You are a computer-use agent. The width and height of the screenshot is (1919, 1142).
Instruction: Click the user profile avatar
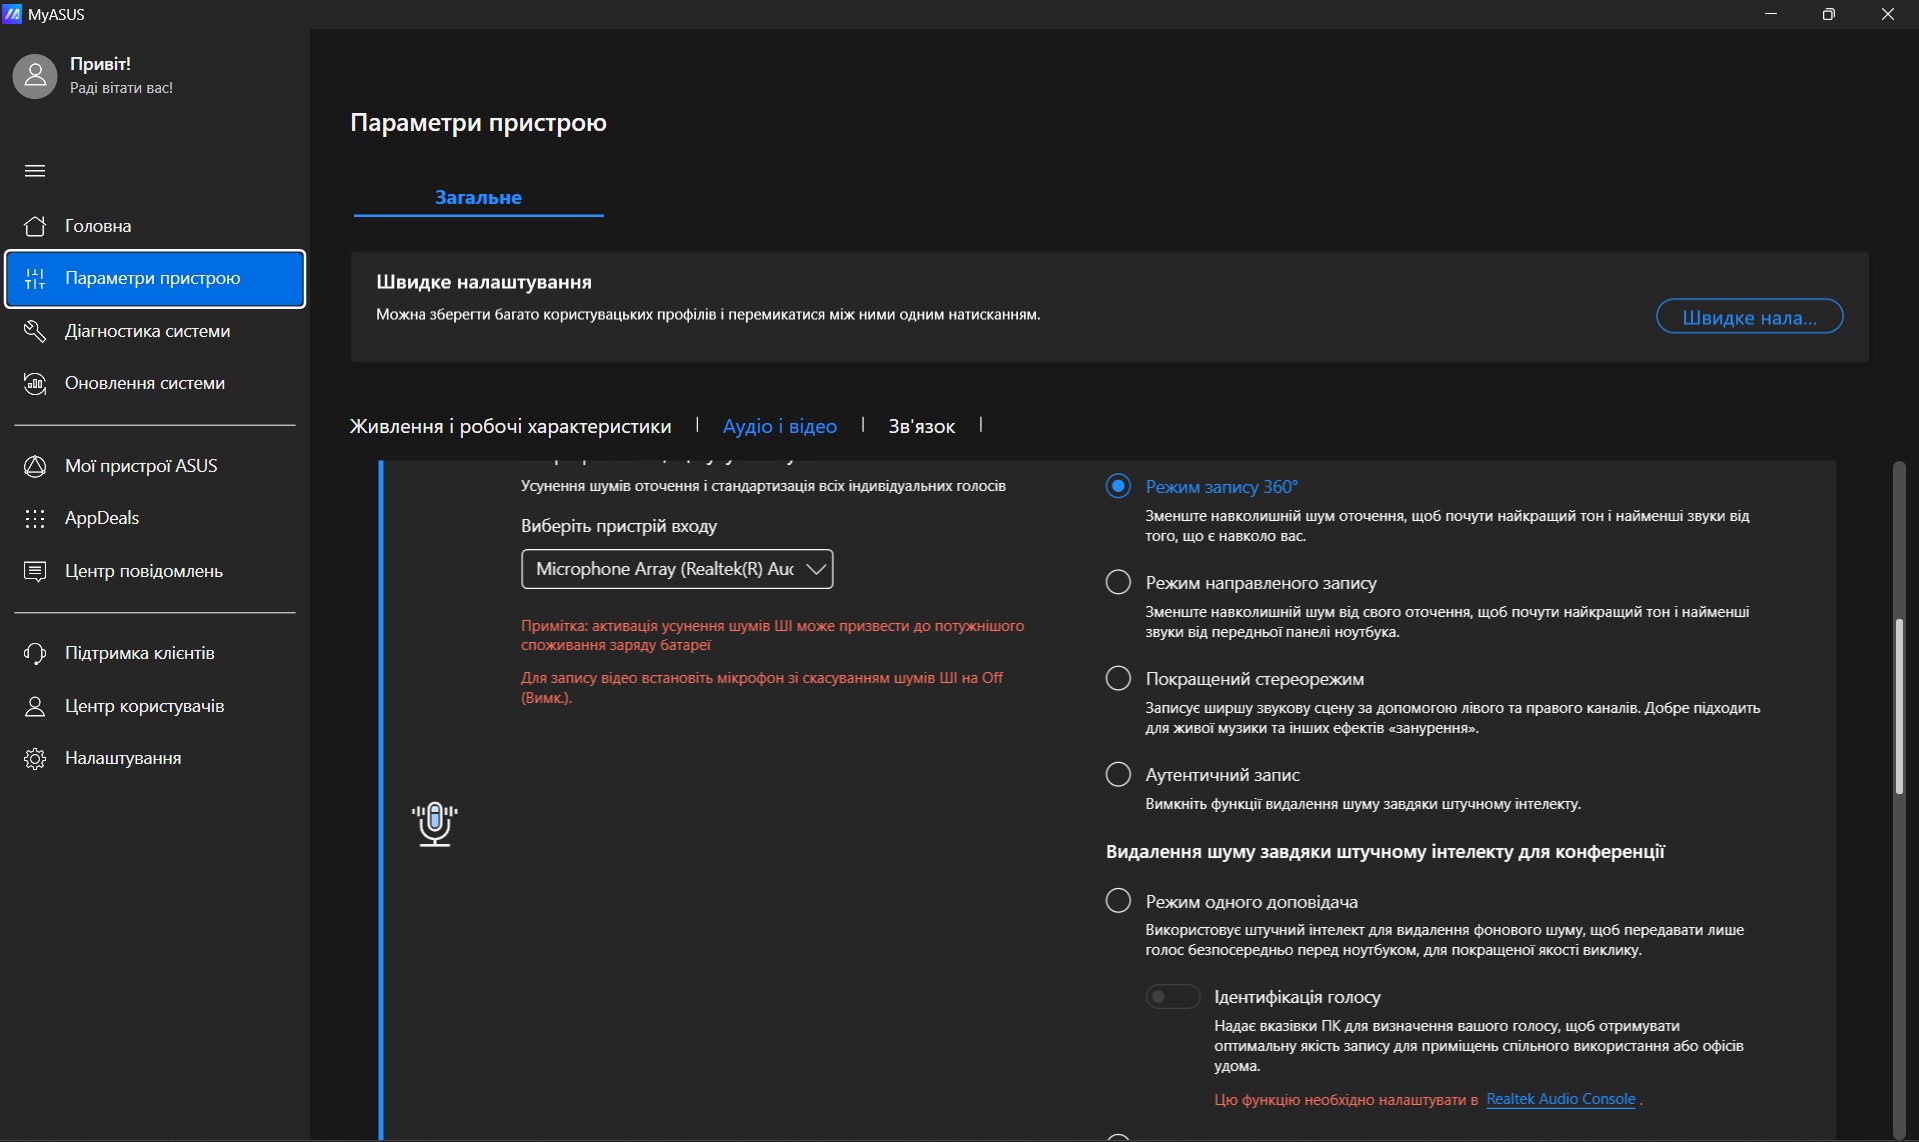pyautogui.click(x=35, y=76)
